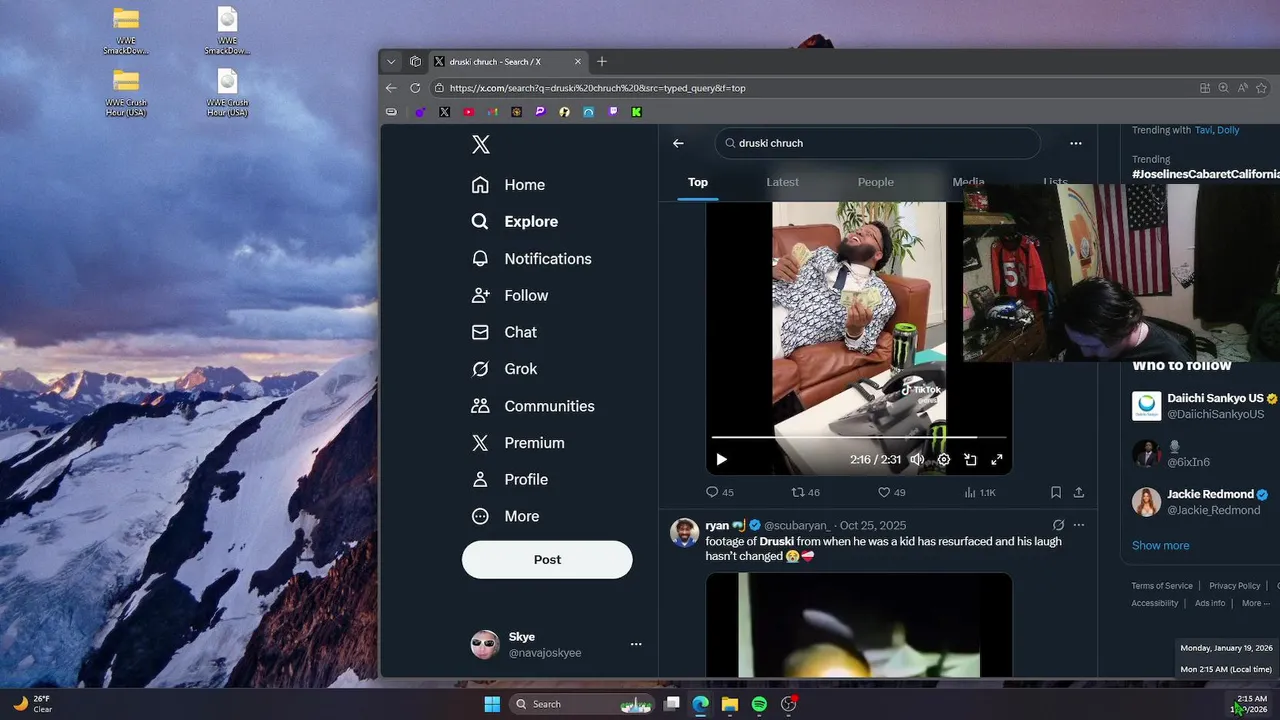Go to the Explore page
The height and width of the screenshot is (720, 1280).
coord(515,222)
